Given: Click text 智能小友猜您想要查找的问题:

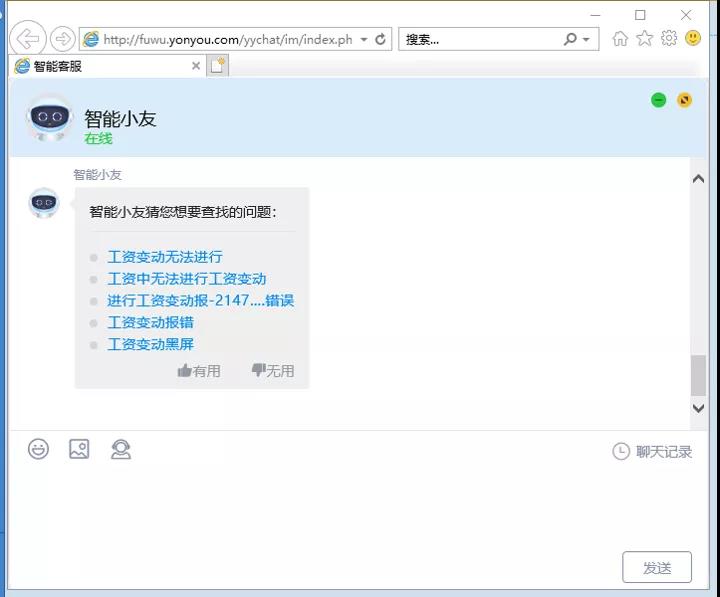Looking at the screenshot, I should click(183, 212).
